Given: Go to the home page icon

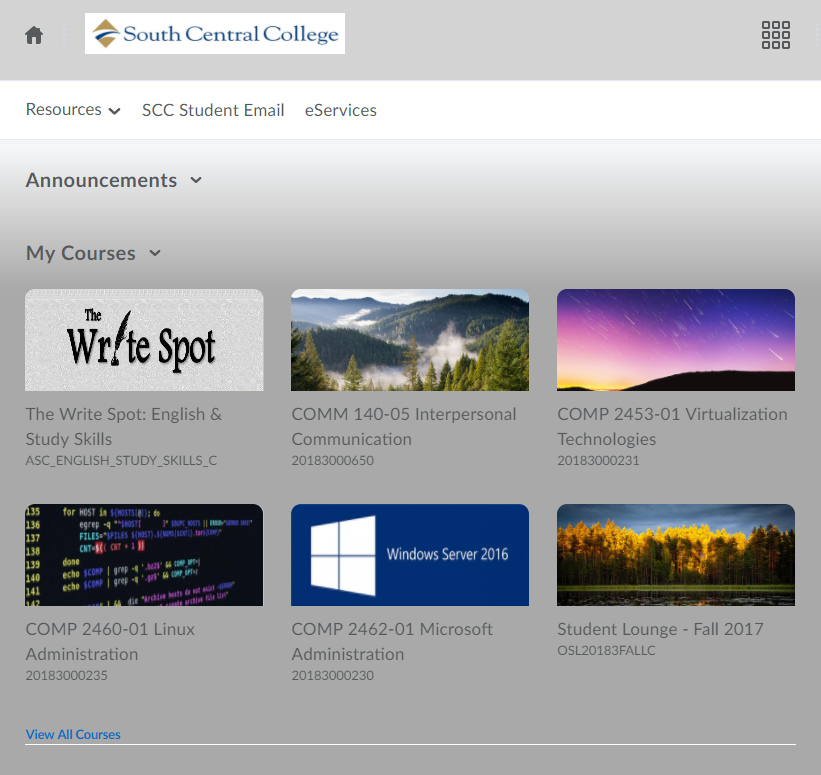Looking at the screenshot, I should [x=34, y=35].
